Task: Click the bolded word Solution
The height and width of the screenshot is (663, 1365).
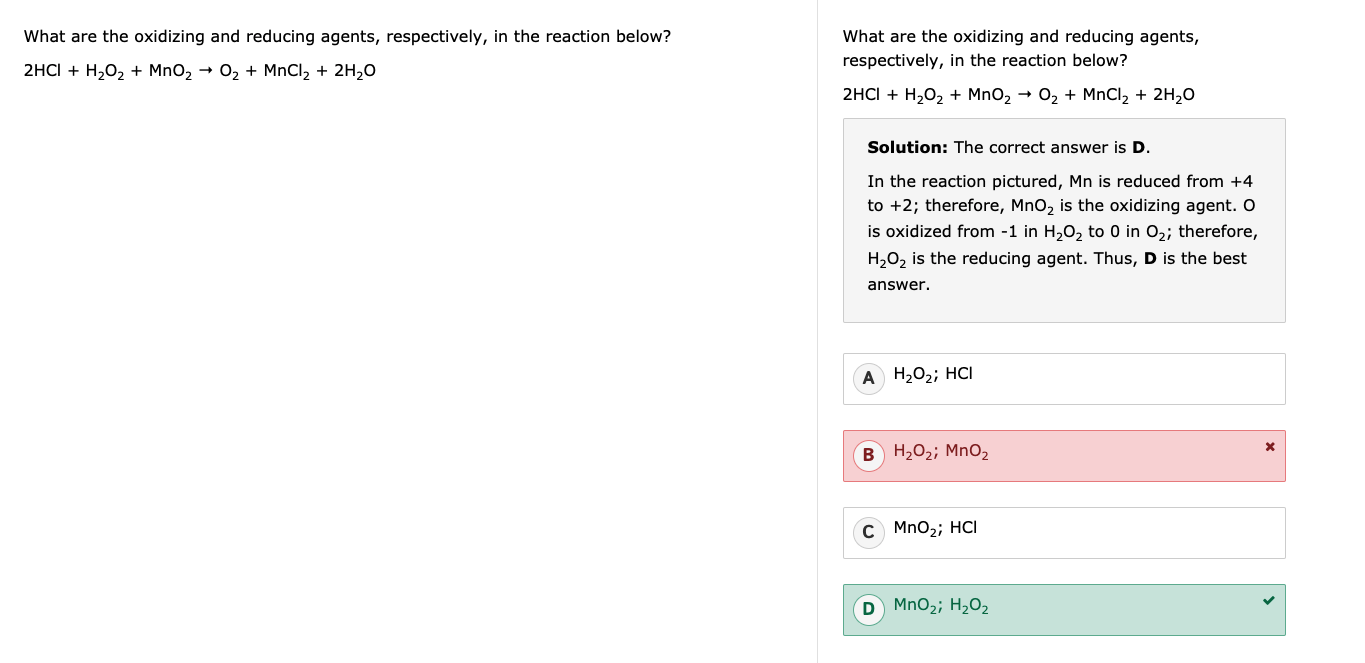Action: click(906, 147)
